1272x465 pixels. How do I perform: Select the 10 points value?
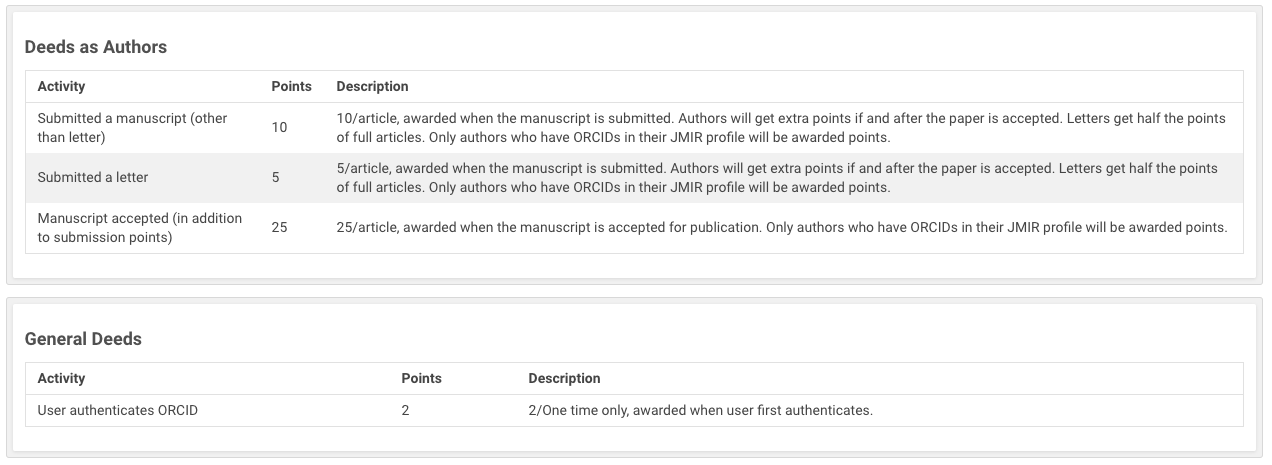pyautogui.click(x=279, y=128)
